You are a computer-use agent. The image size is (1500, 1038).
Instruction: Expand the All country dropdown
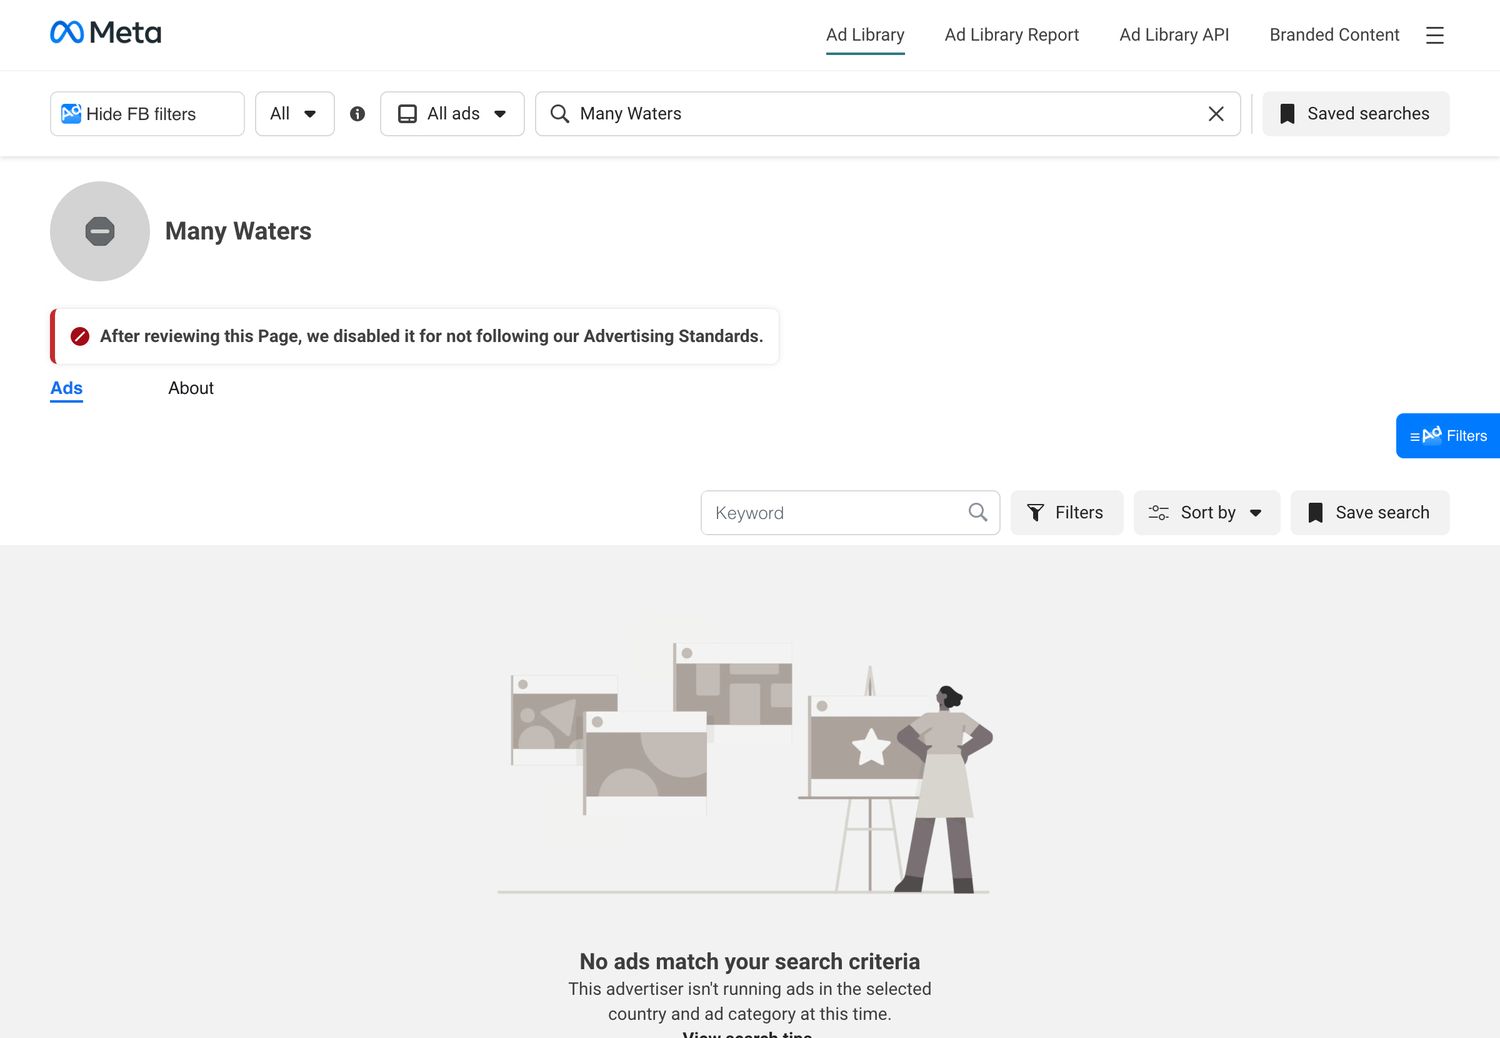[x=294, y=114]
